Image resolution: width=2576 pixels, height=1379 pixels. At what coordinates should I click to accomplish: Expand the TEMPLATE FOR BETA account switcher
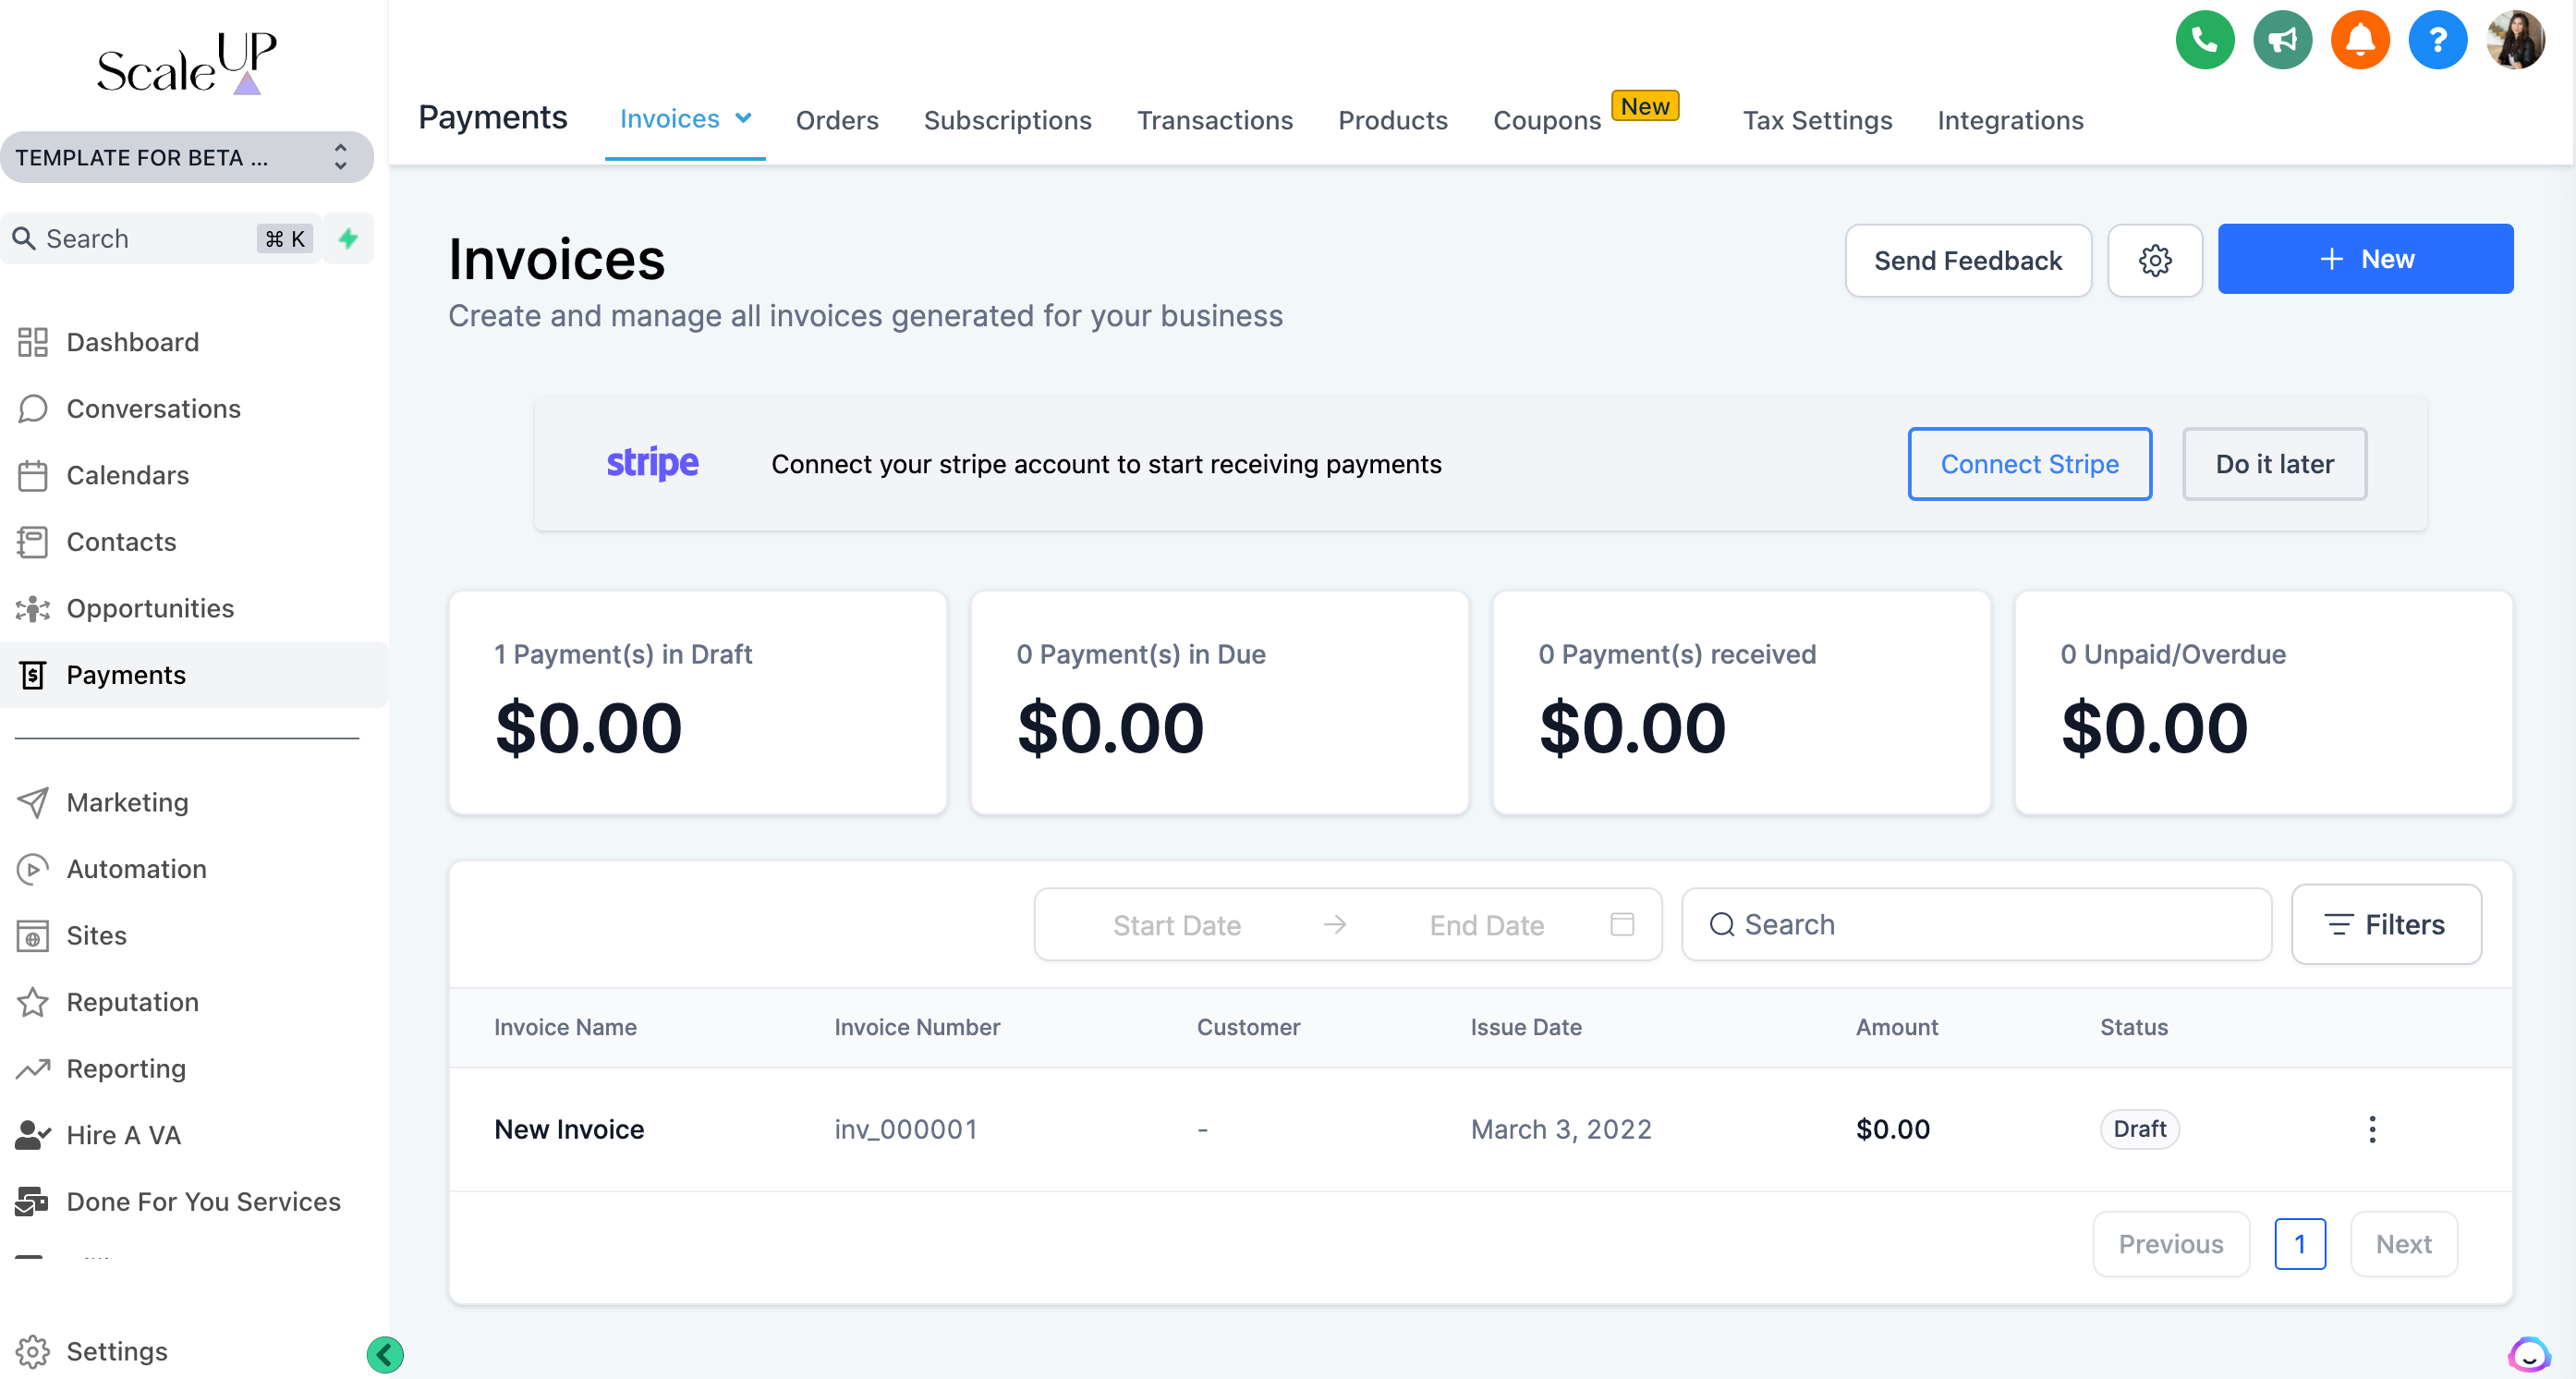point(186,157)
